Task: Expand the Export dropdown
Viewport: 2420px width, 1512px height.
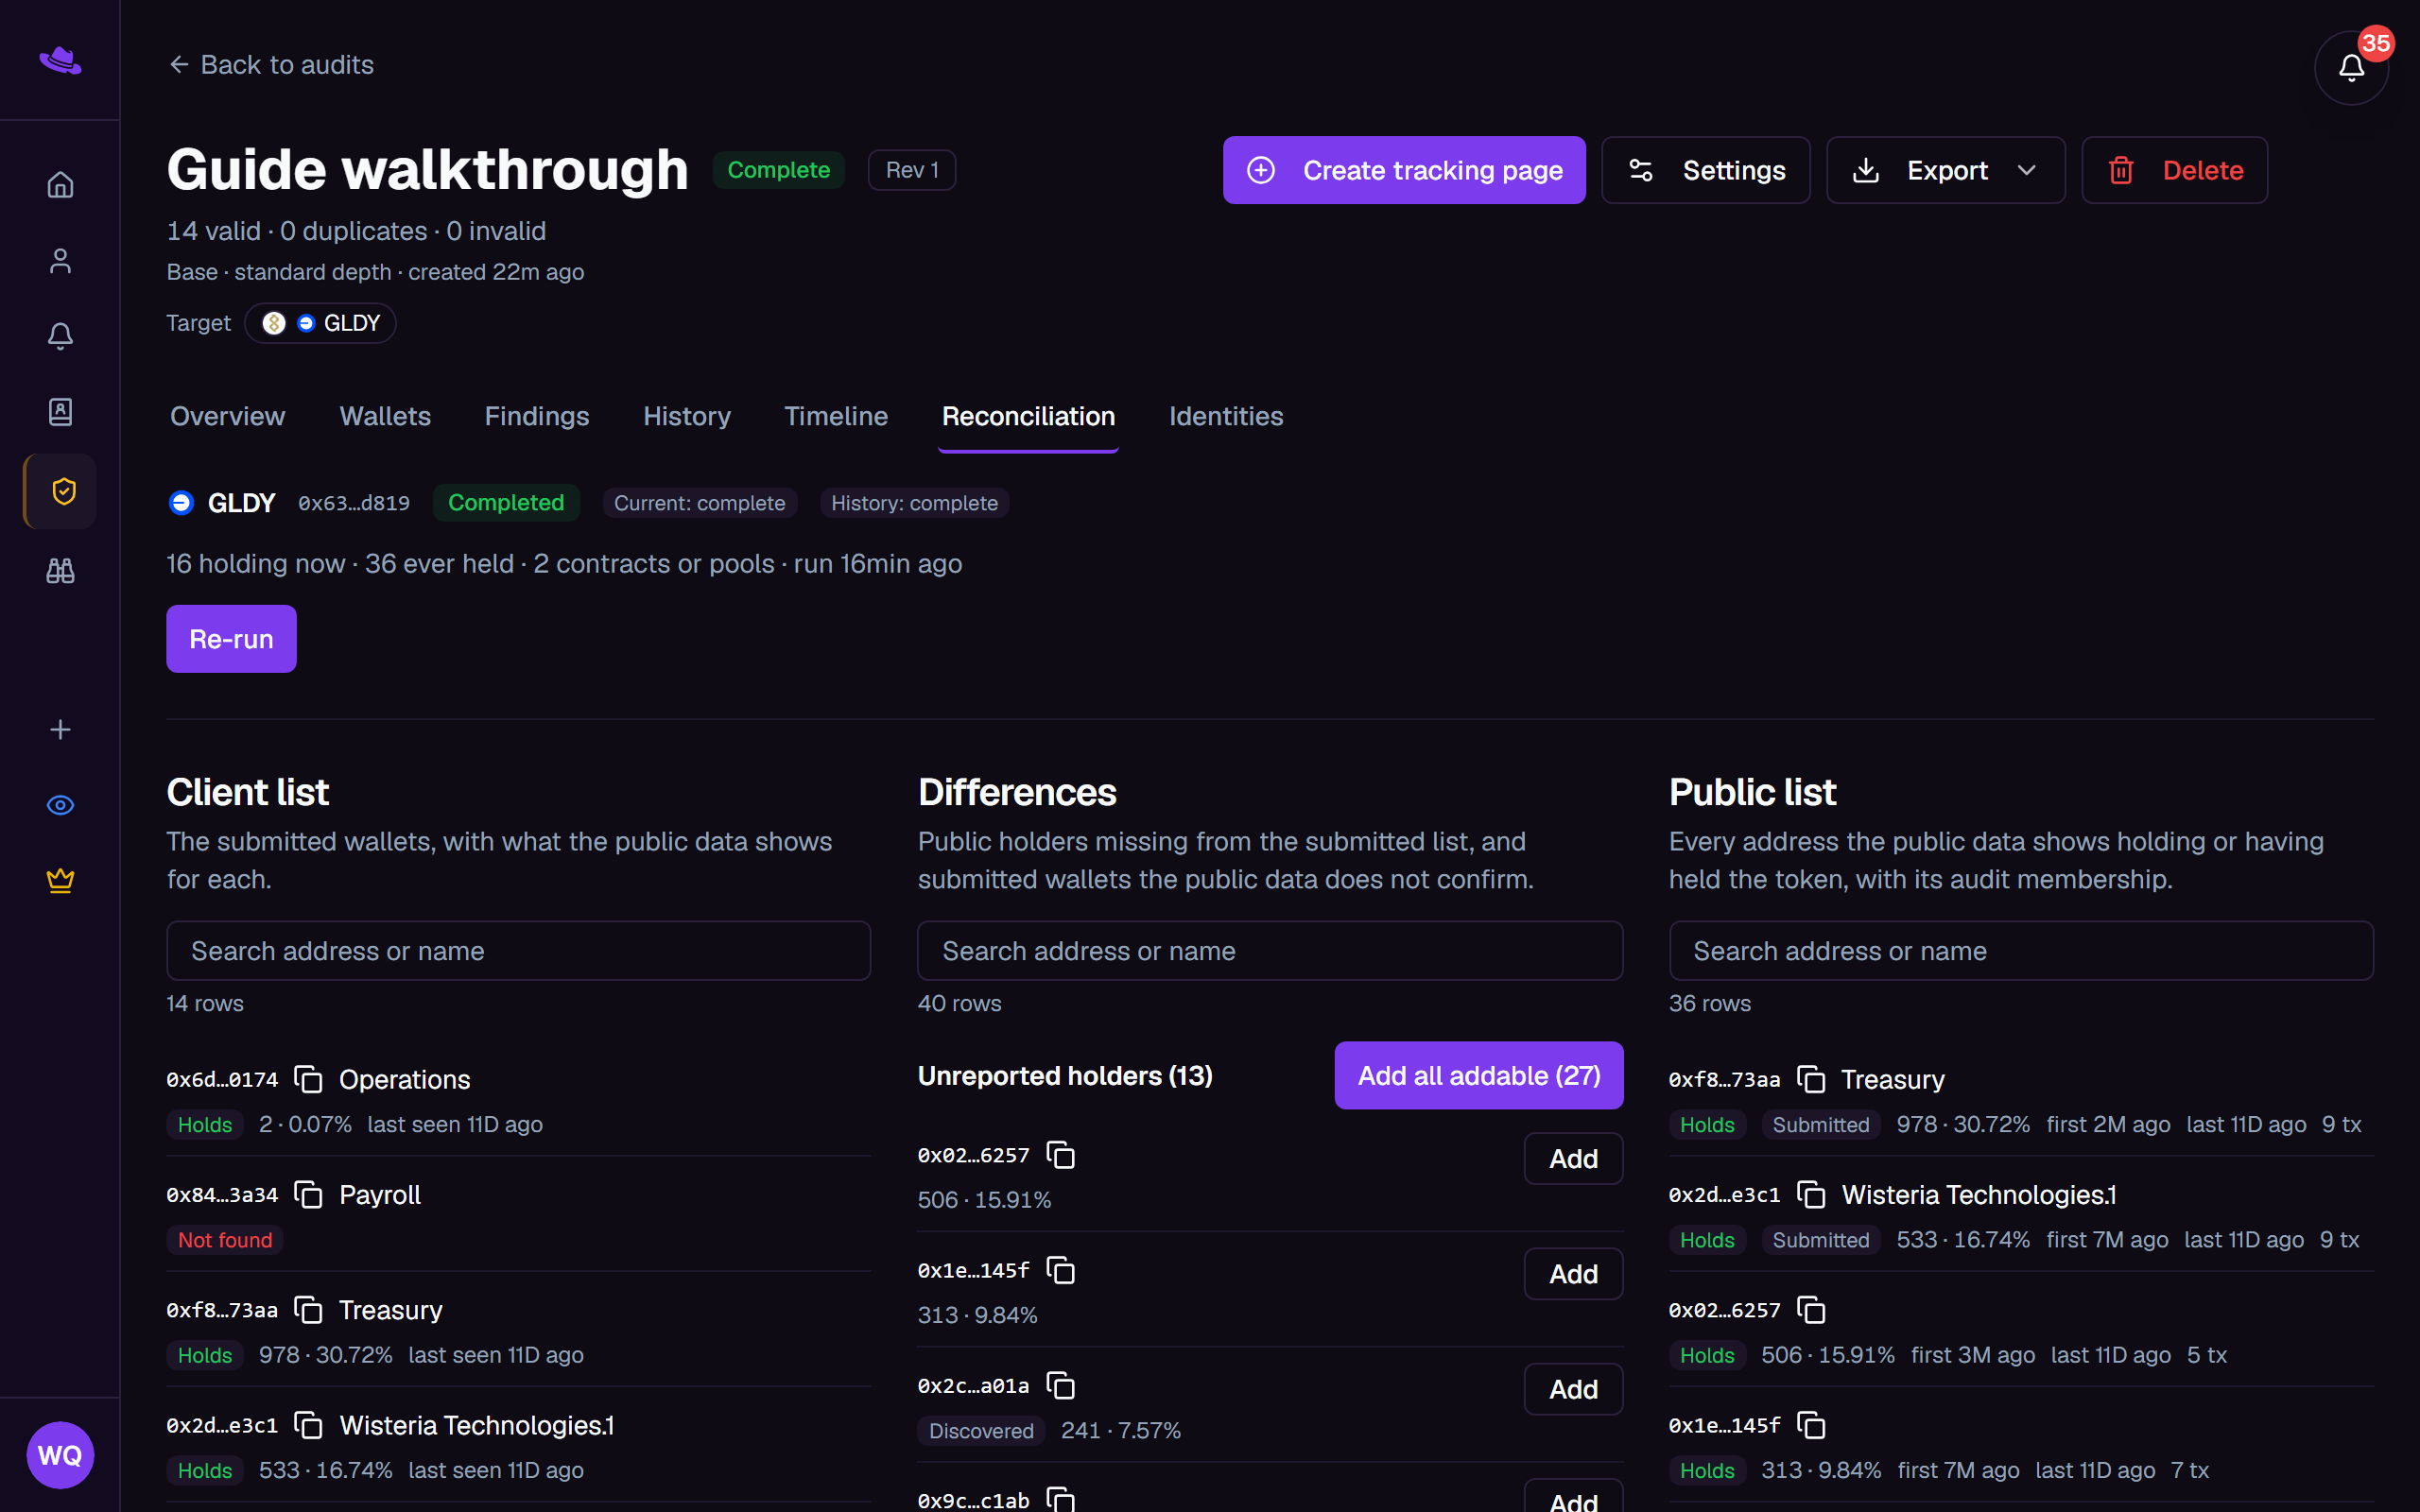Action: click(1945, 170)
